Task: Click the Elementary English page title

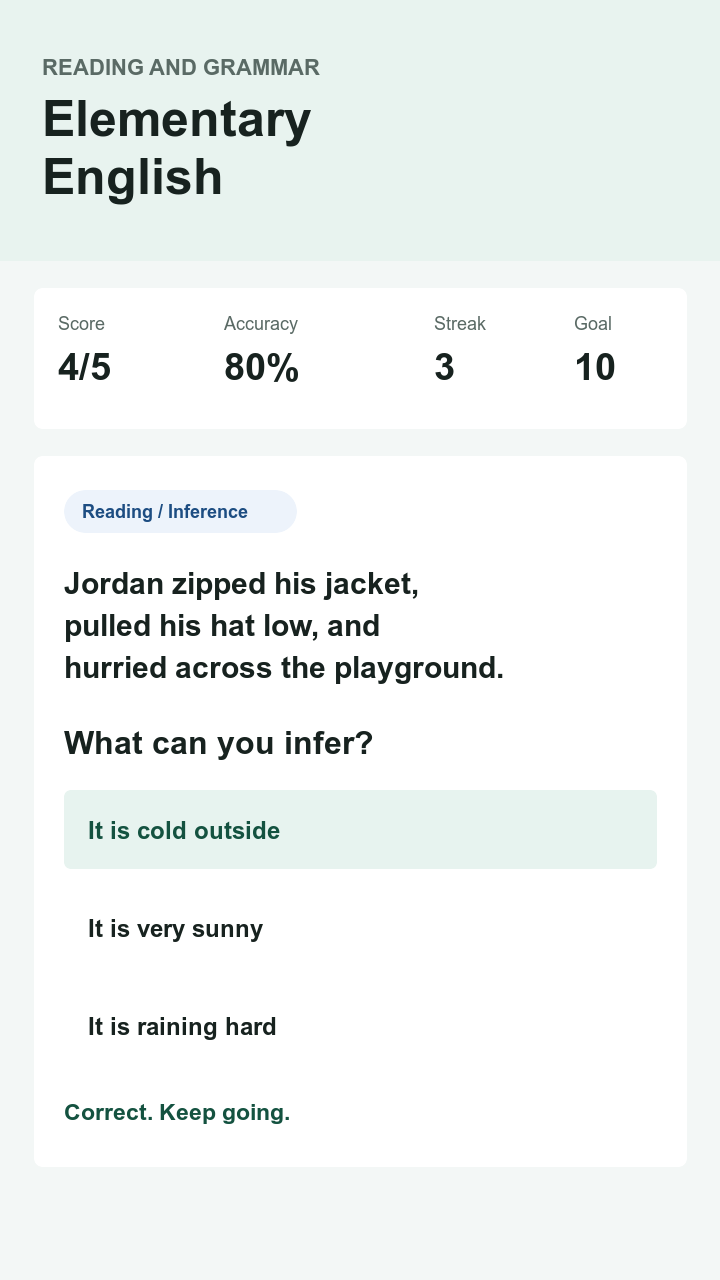Action: (177, 148)
